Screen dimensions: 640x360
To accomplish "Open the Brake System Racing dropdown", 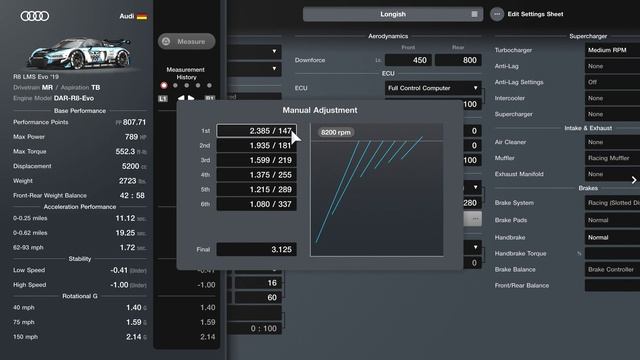I will click(x=612, y=203).
